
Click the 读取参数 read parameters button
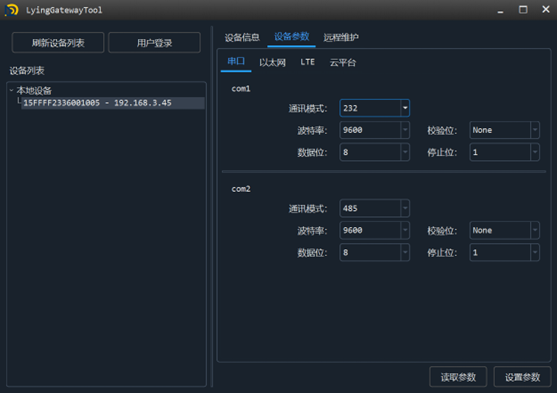click(458, 377)
